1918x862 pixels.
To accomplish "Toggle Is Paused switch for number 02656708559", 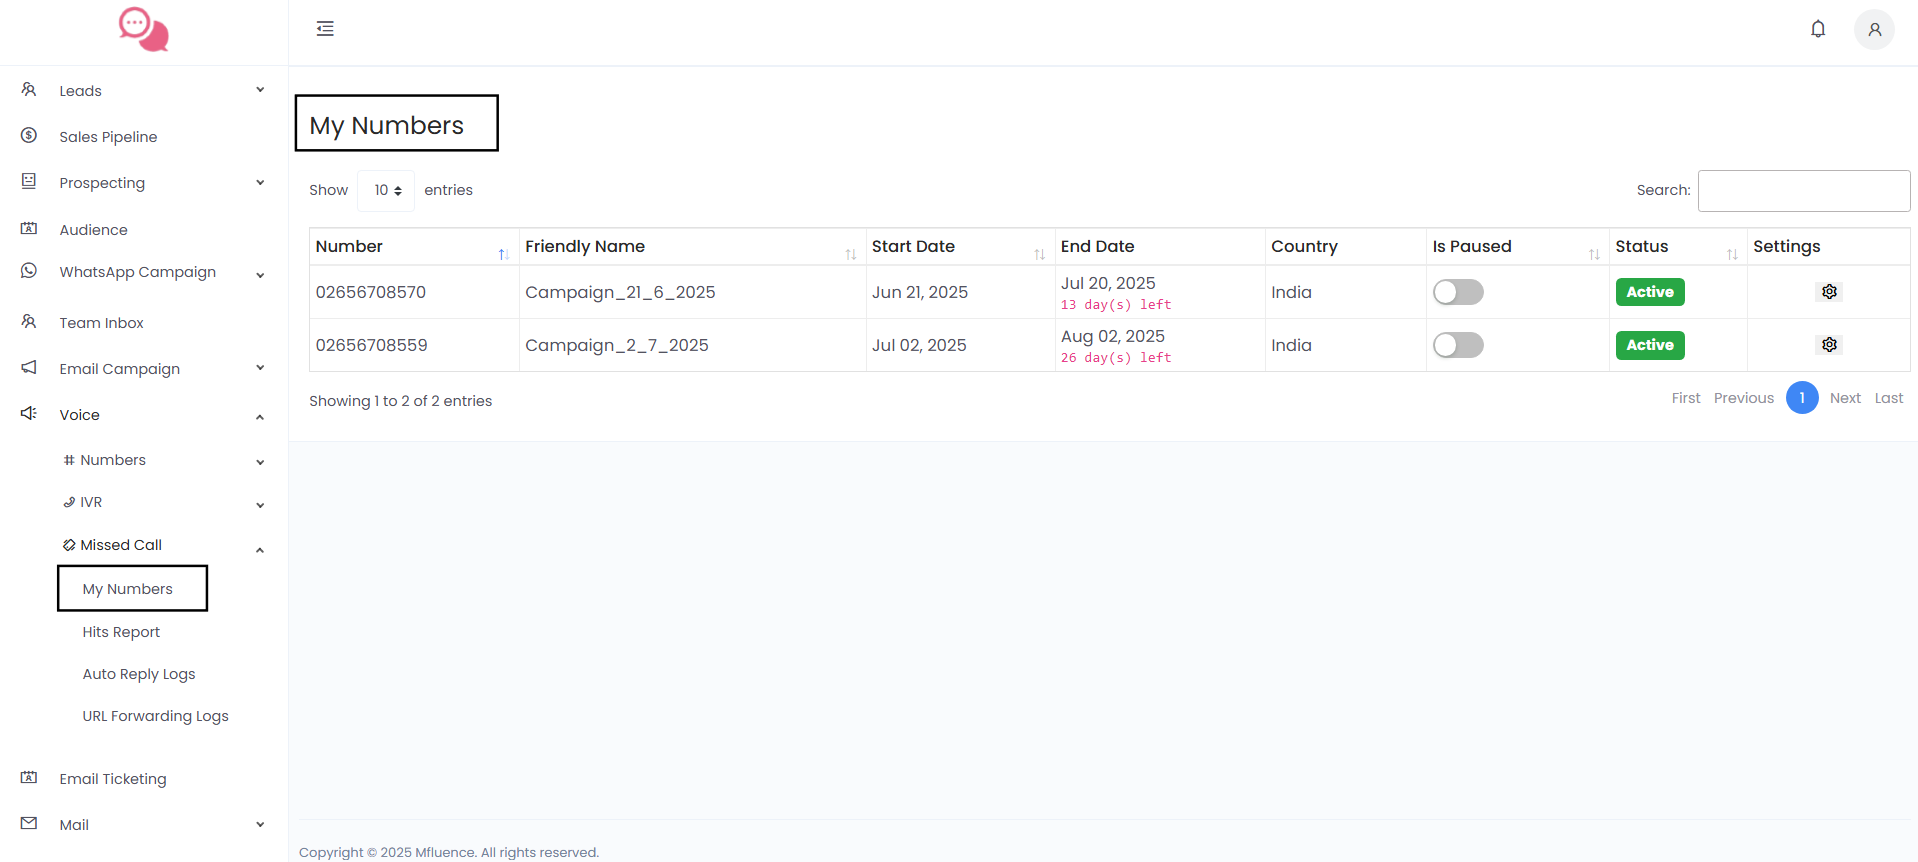I will tap(1457, 345).
